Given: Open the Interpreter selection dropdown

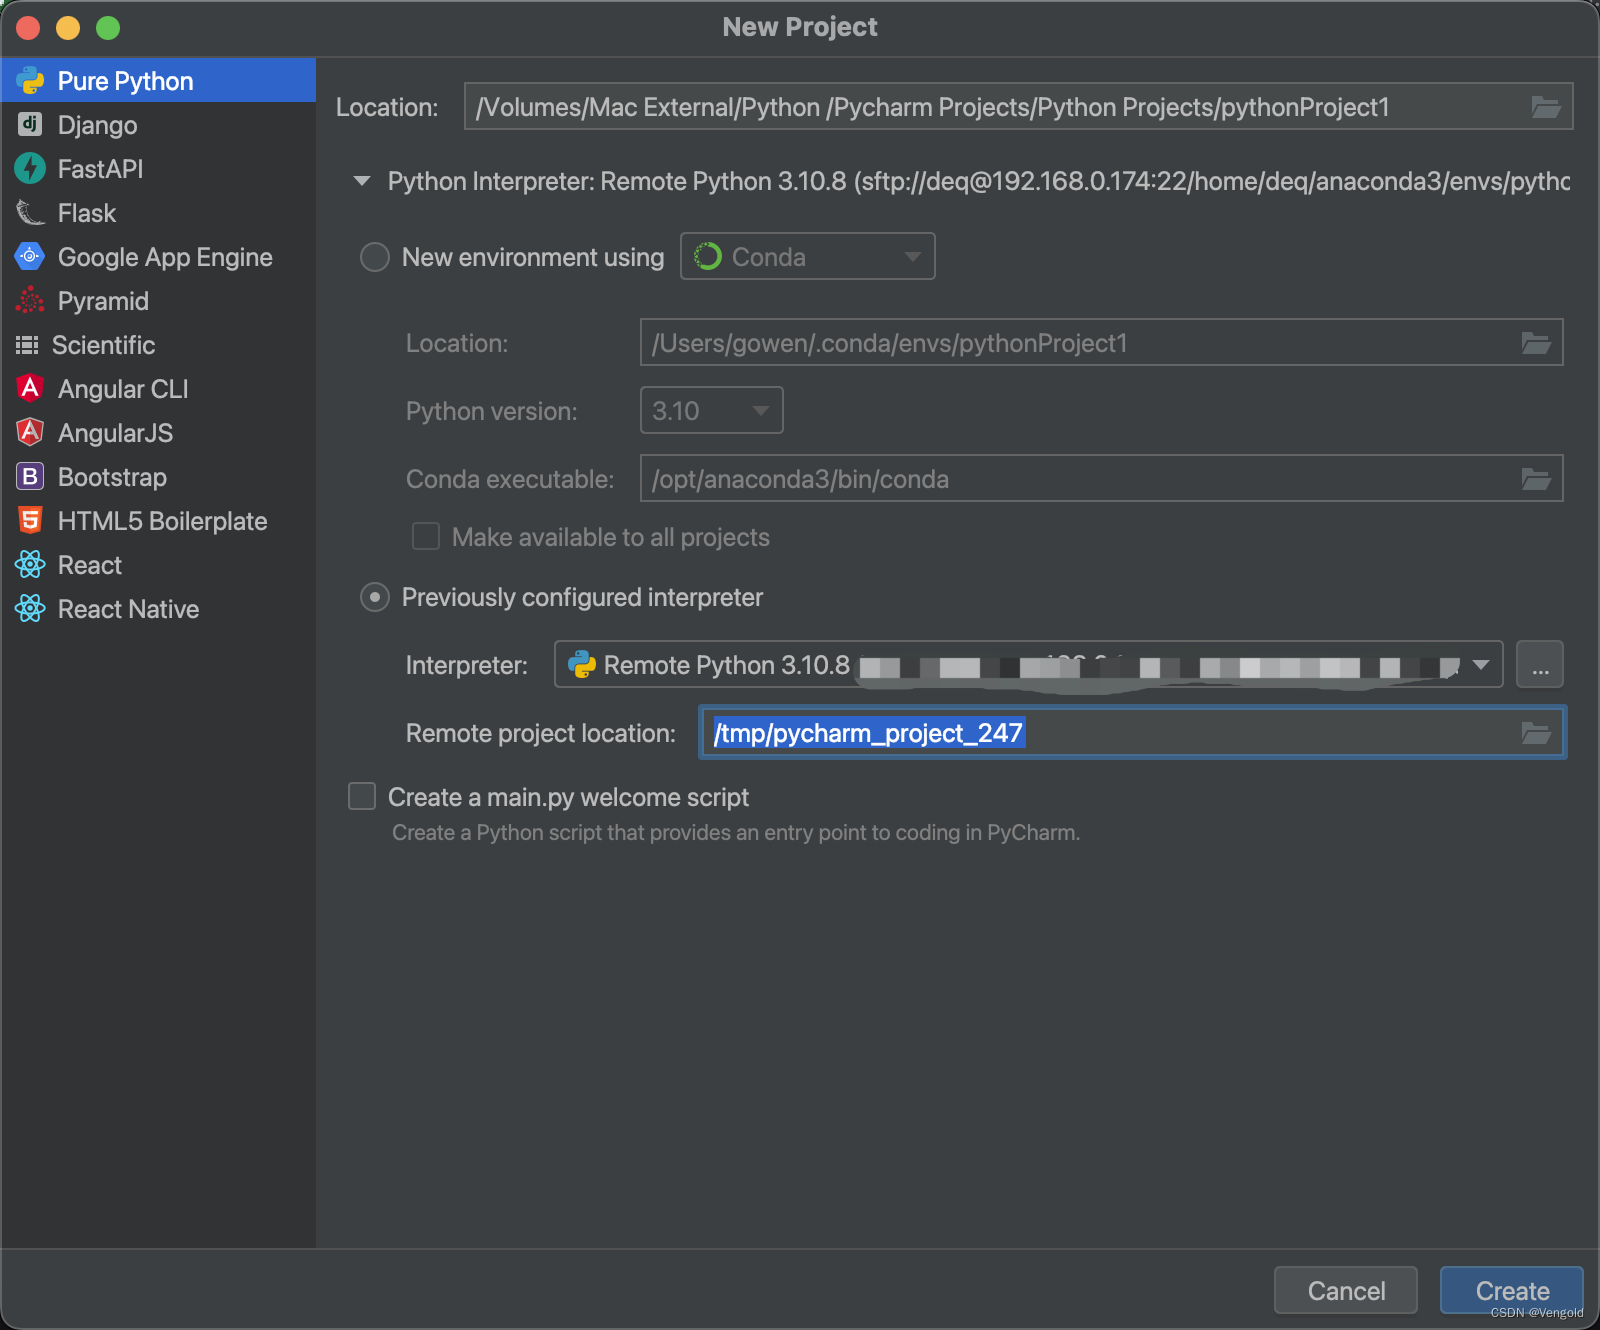Looking at the screenshot, I should [1028, 664].
